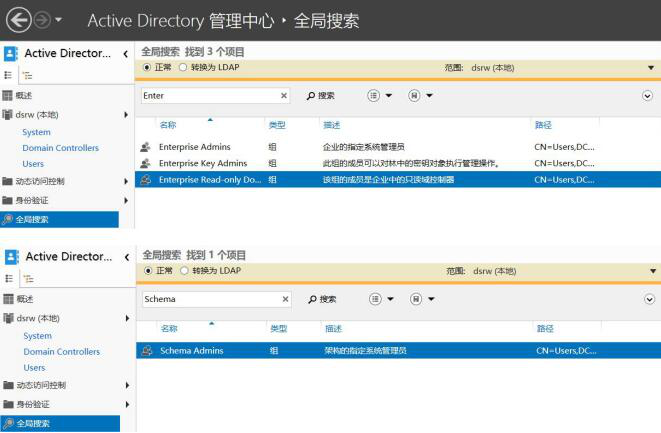Expand 身份验证 arrow in upper pane

pos(126,200)
